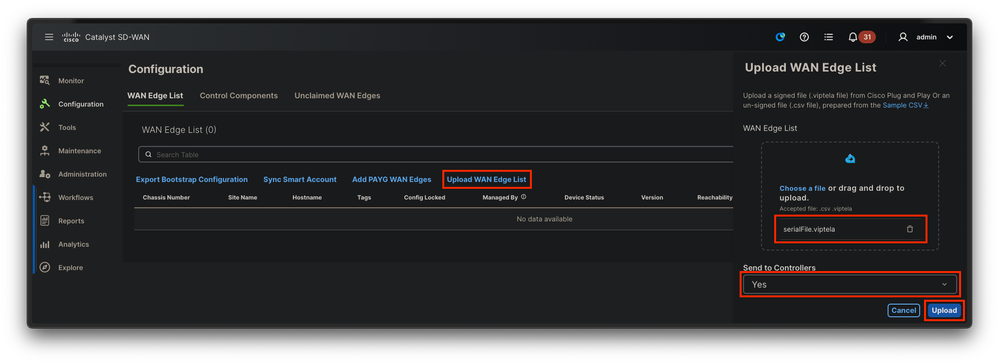
Task: Open Analytics in the sidebar
Action: 73,244
